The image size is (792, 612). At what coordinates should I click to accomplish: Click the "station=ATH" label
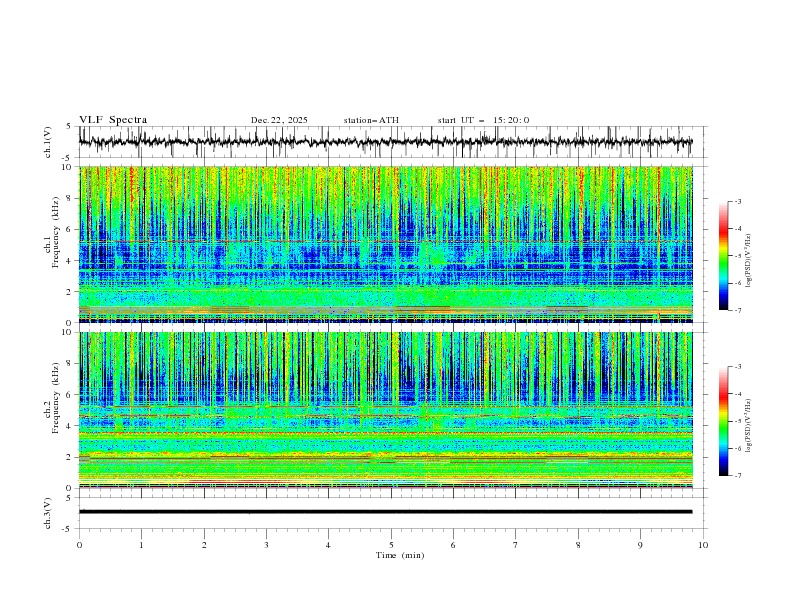pyautogui.click(x=371, y=120)
